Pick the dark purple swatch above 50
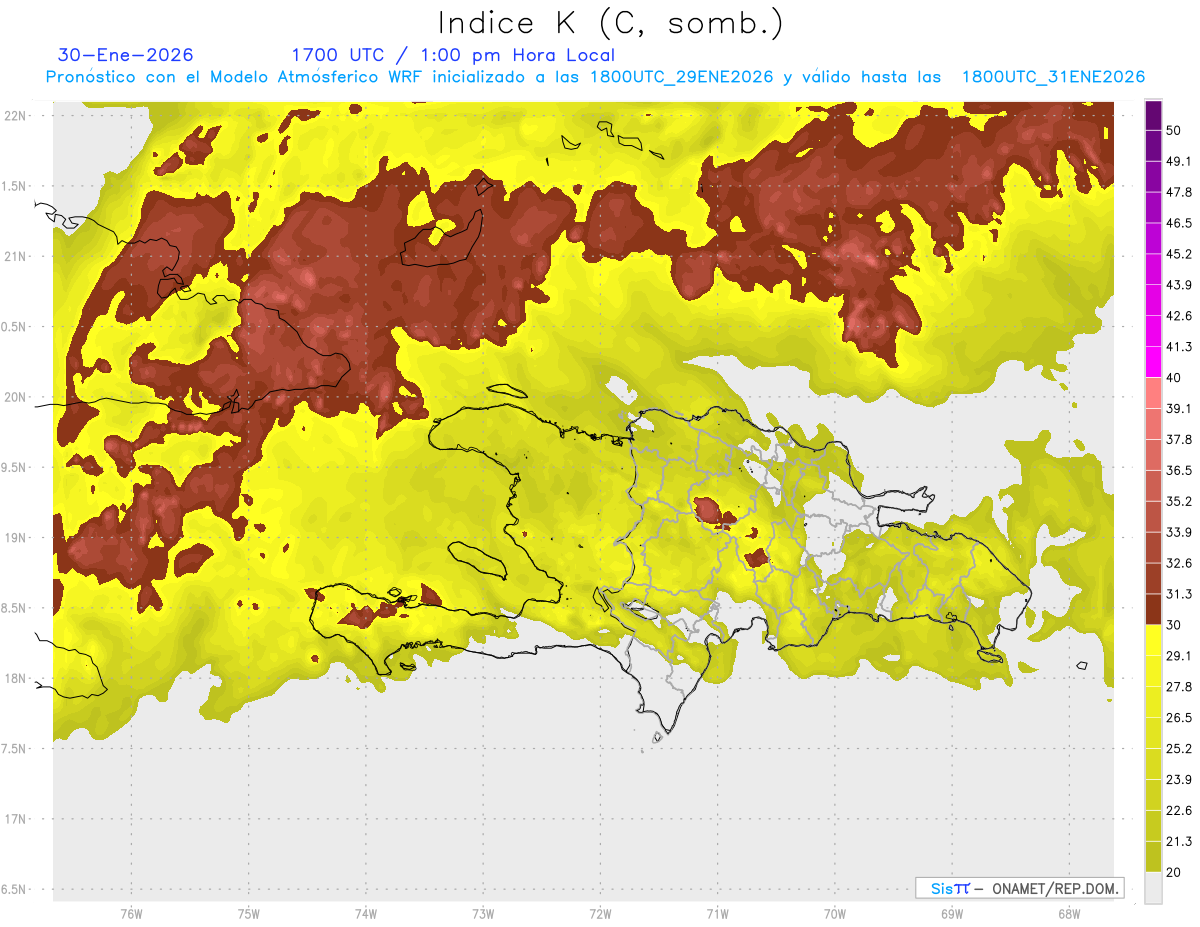The image size is (1200, 927). (x=1153, y=115)
